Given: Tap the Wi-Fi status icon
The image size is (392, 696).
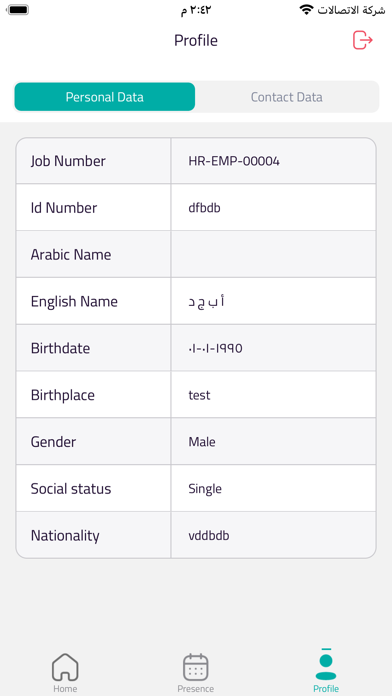Looking at the screenshot, I should pyautogui.click(x=306, y=10).
